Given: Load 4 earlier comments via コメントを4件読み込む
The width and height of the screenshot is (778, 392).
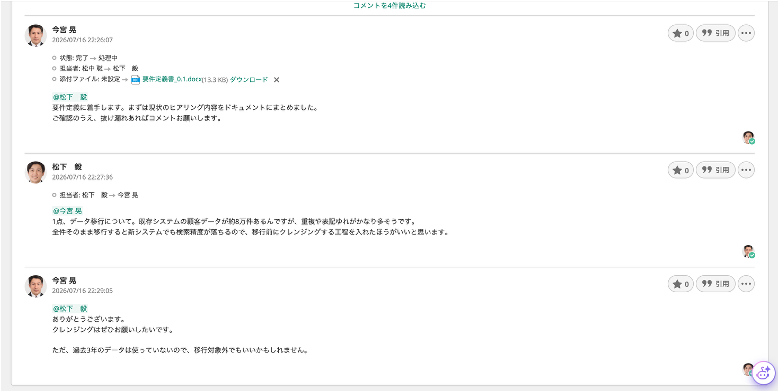Looking at the screenshot, I should coord(389,5).
